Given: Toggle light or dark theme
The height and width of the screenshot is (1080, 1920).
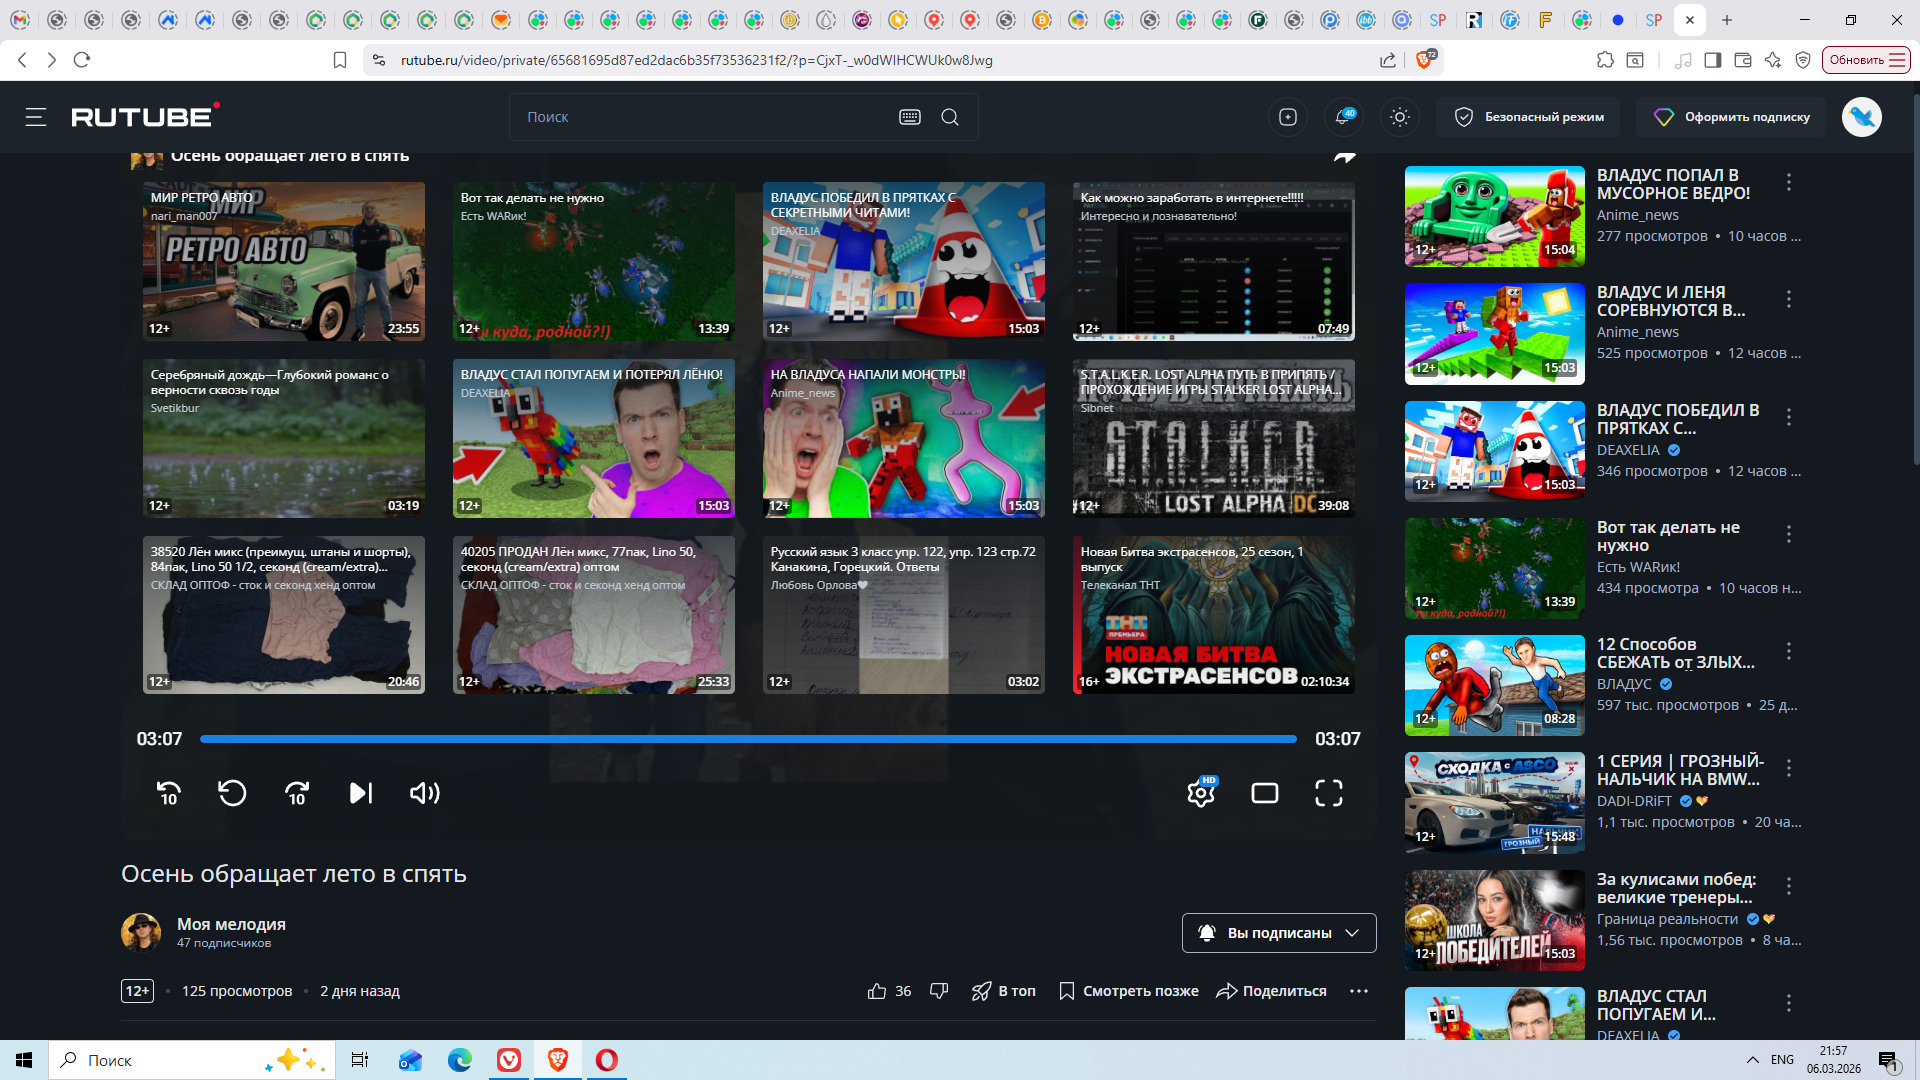Looking at the screenshot, I should [1400, 117].
